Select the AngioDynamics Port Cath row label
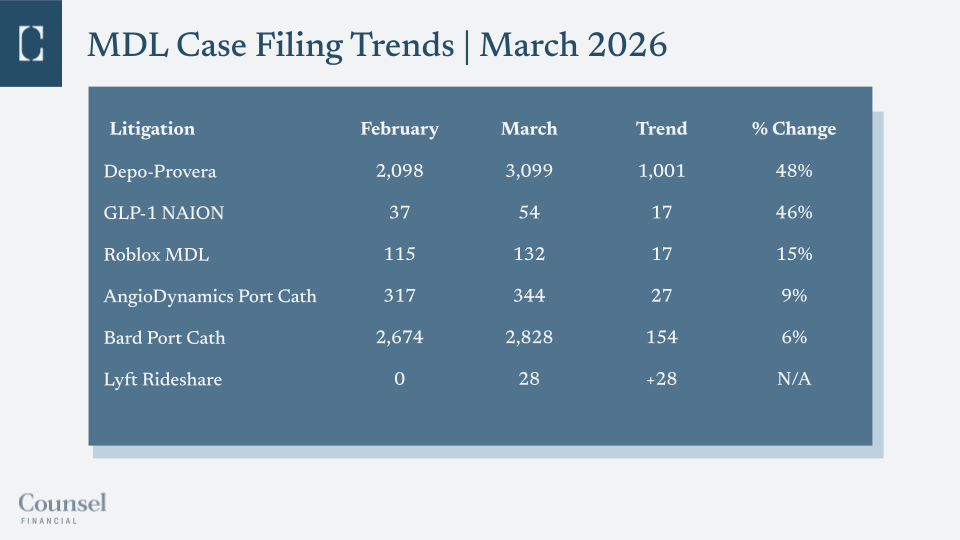This screenshot has width=960, height=540. [x=210, y=296]
